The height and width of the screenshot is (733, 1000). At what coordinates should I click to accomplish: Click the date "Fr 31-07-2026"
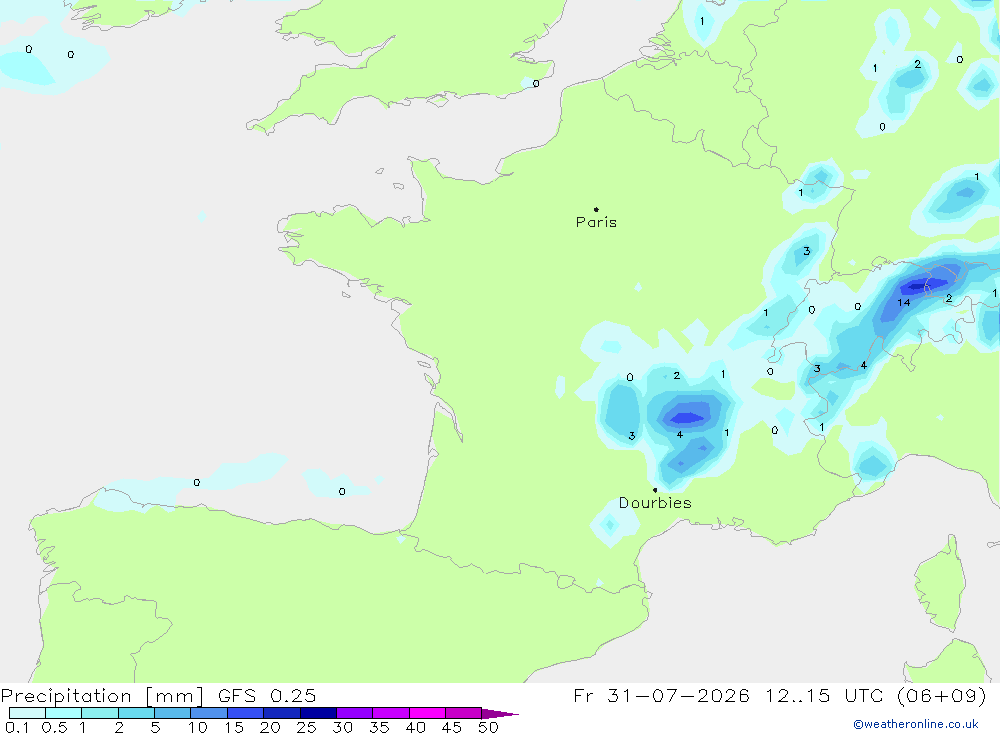661,695
